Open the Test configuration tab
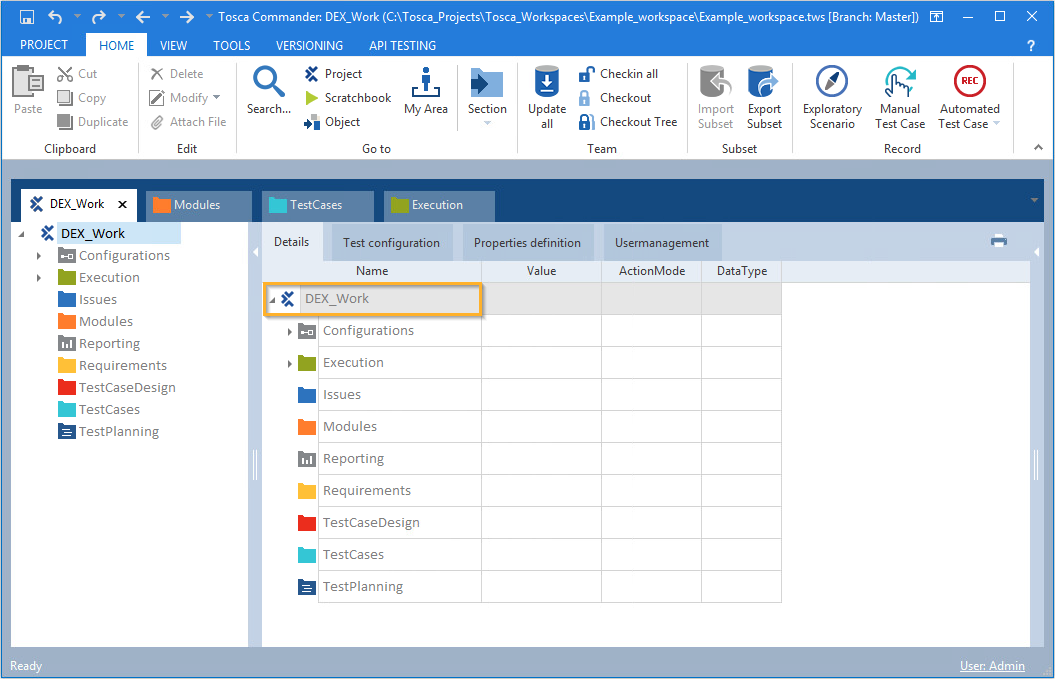 (391, 243)
